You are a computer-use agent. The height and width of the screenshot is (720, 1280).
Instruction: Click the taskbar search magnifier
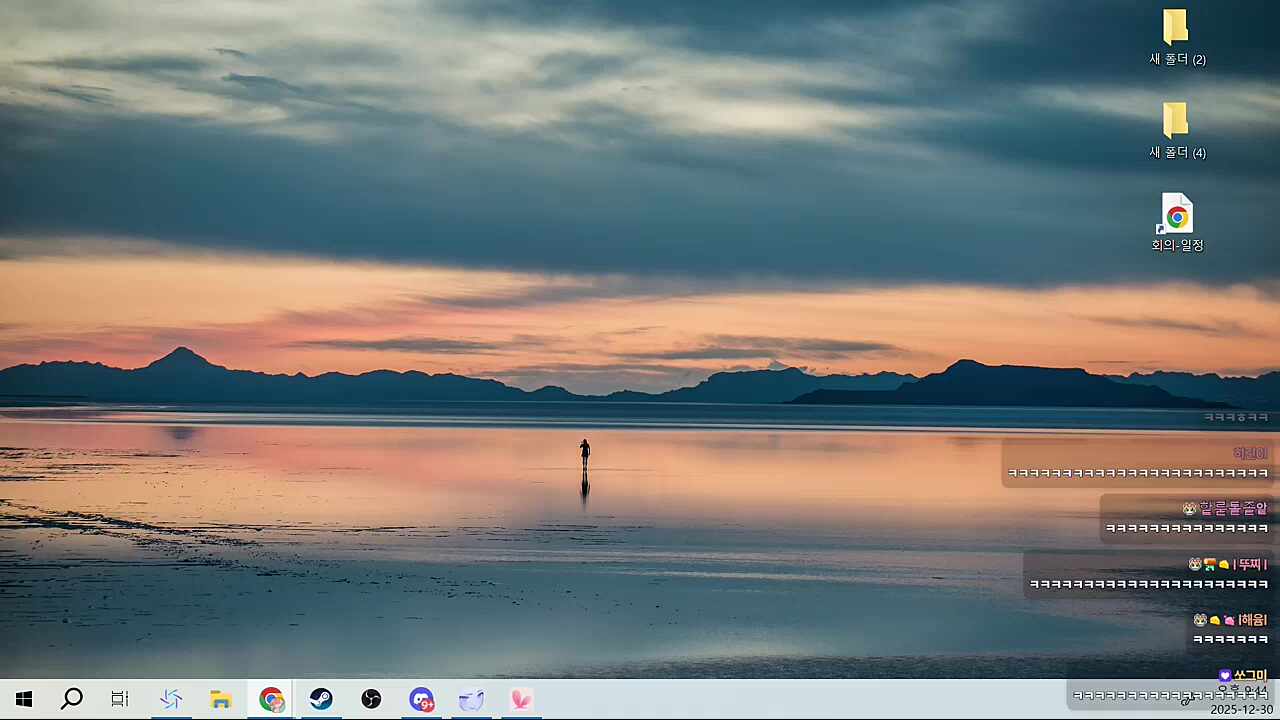[x=72, y=699]
